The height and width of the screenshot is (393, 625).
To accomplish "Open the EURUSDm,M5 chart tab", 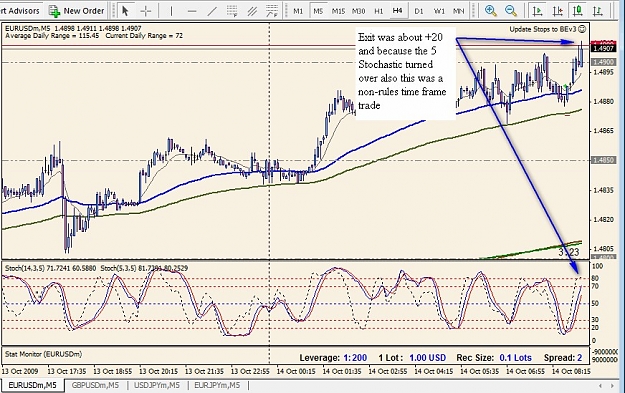I will tap(32, 385).
